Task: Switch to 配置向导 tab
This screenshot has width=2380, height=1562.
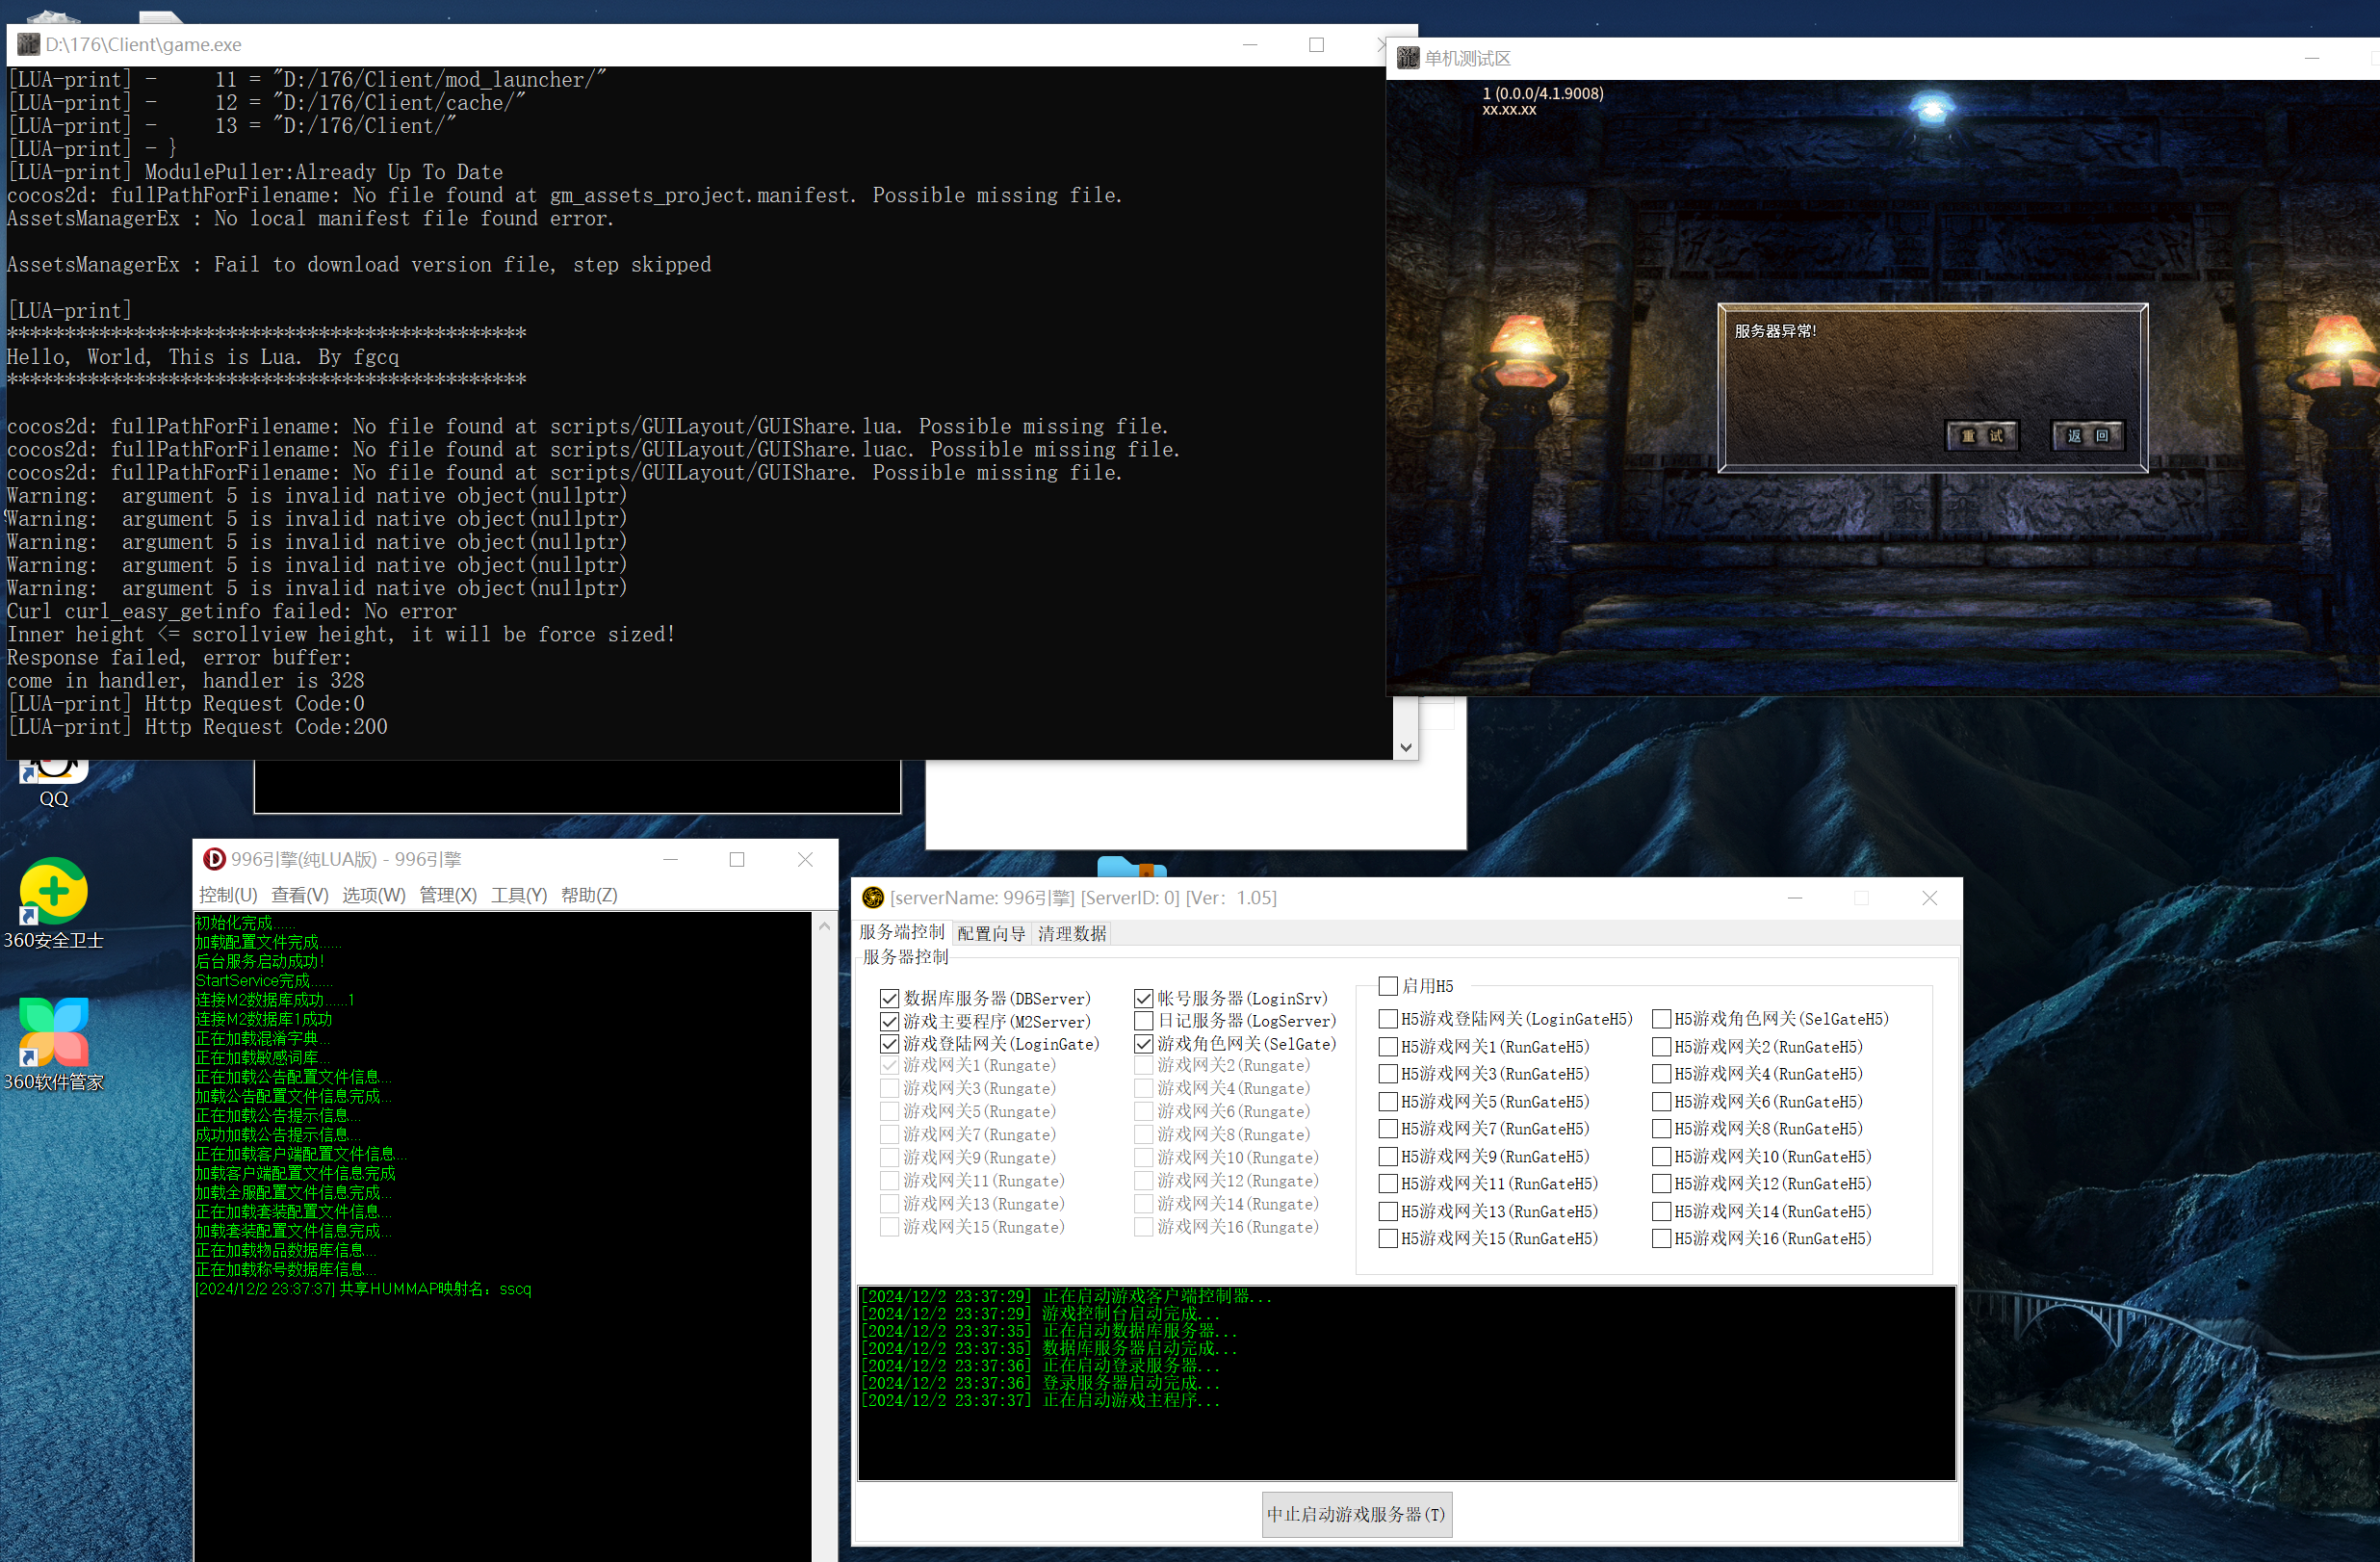Action: 991,933
